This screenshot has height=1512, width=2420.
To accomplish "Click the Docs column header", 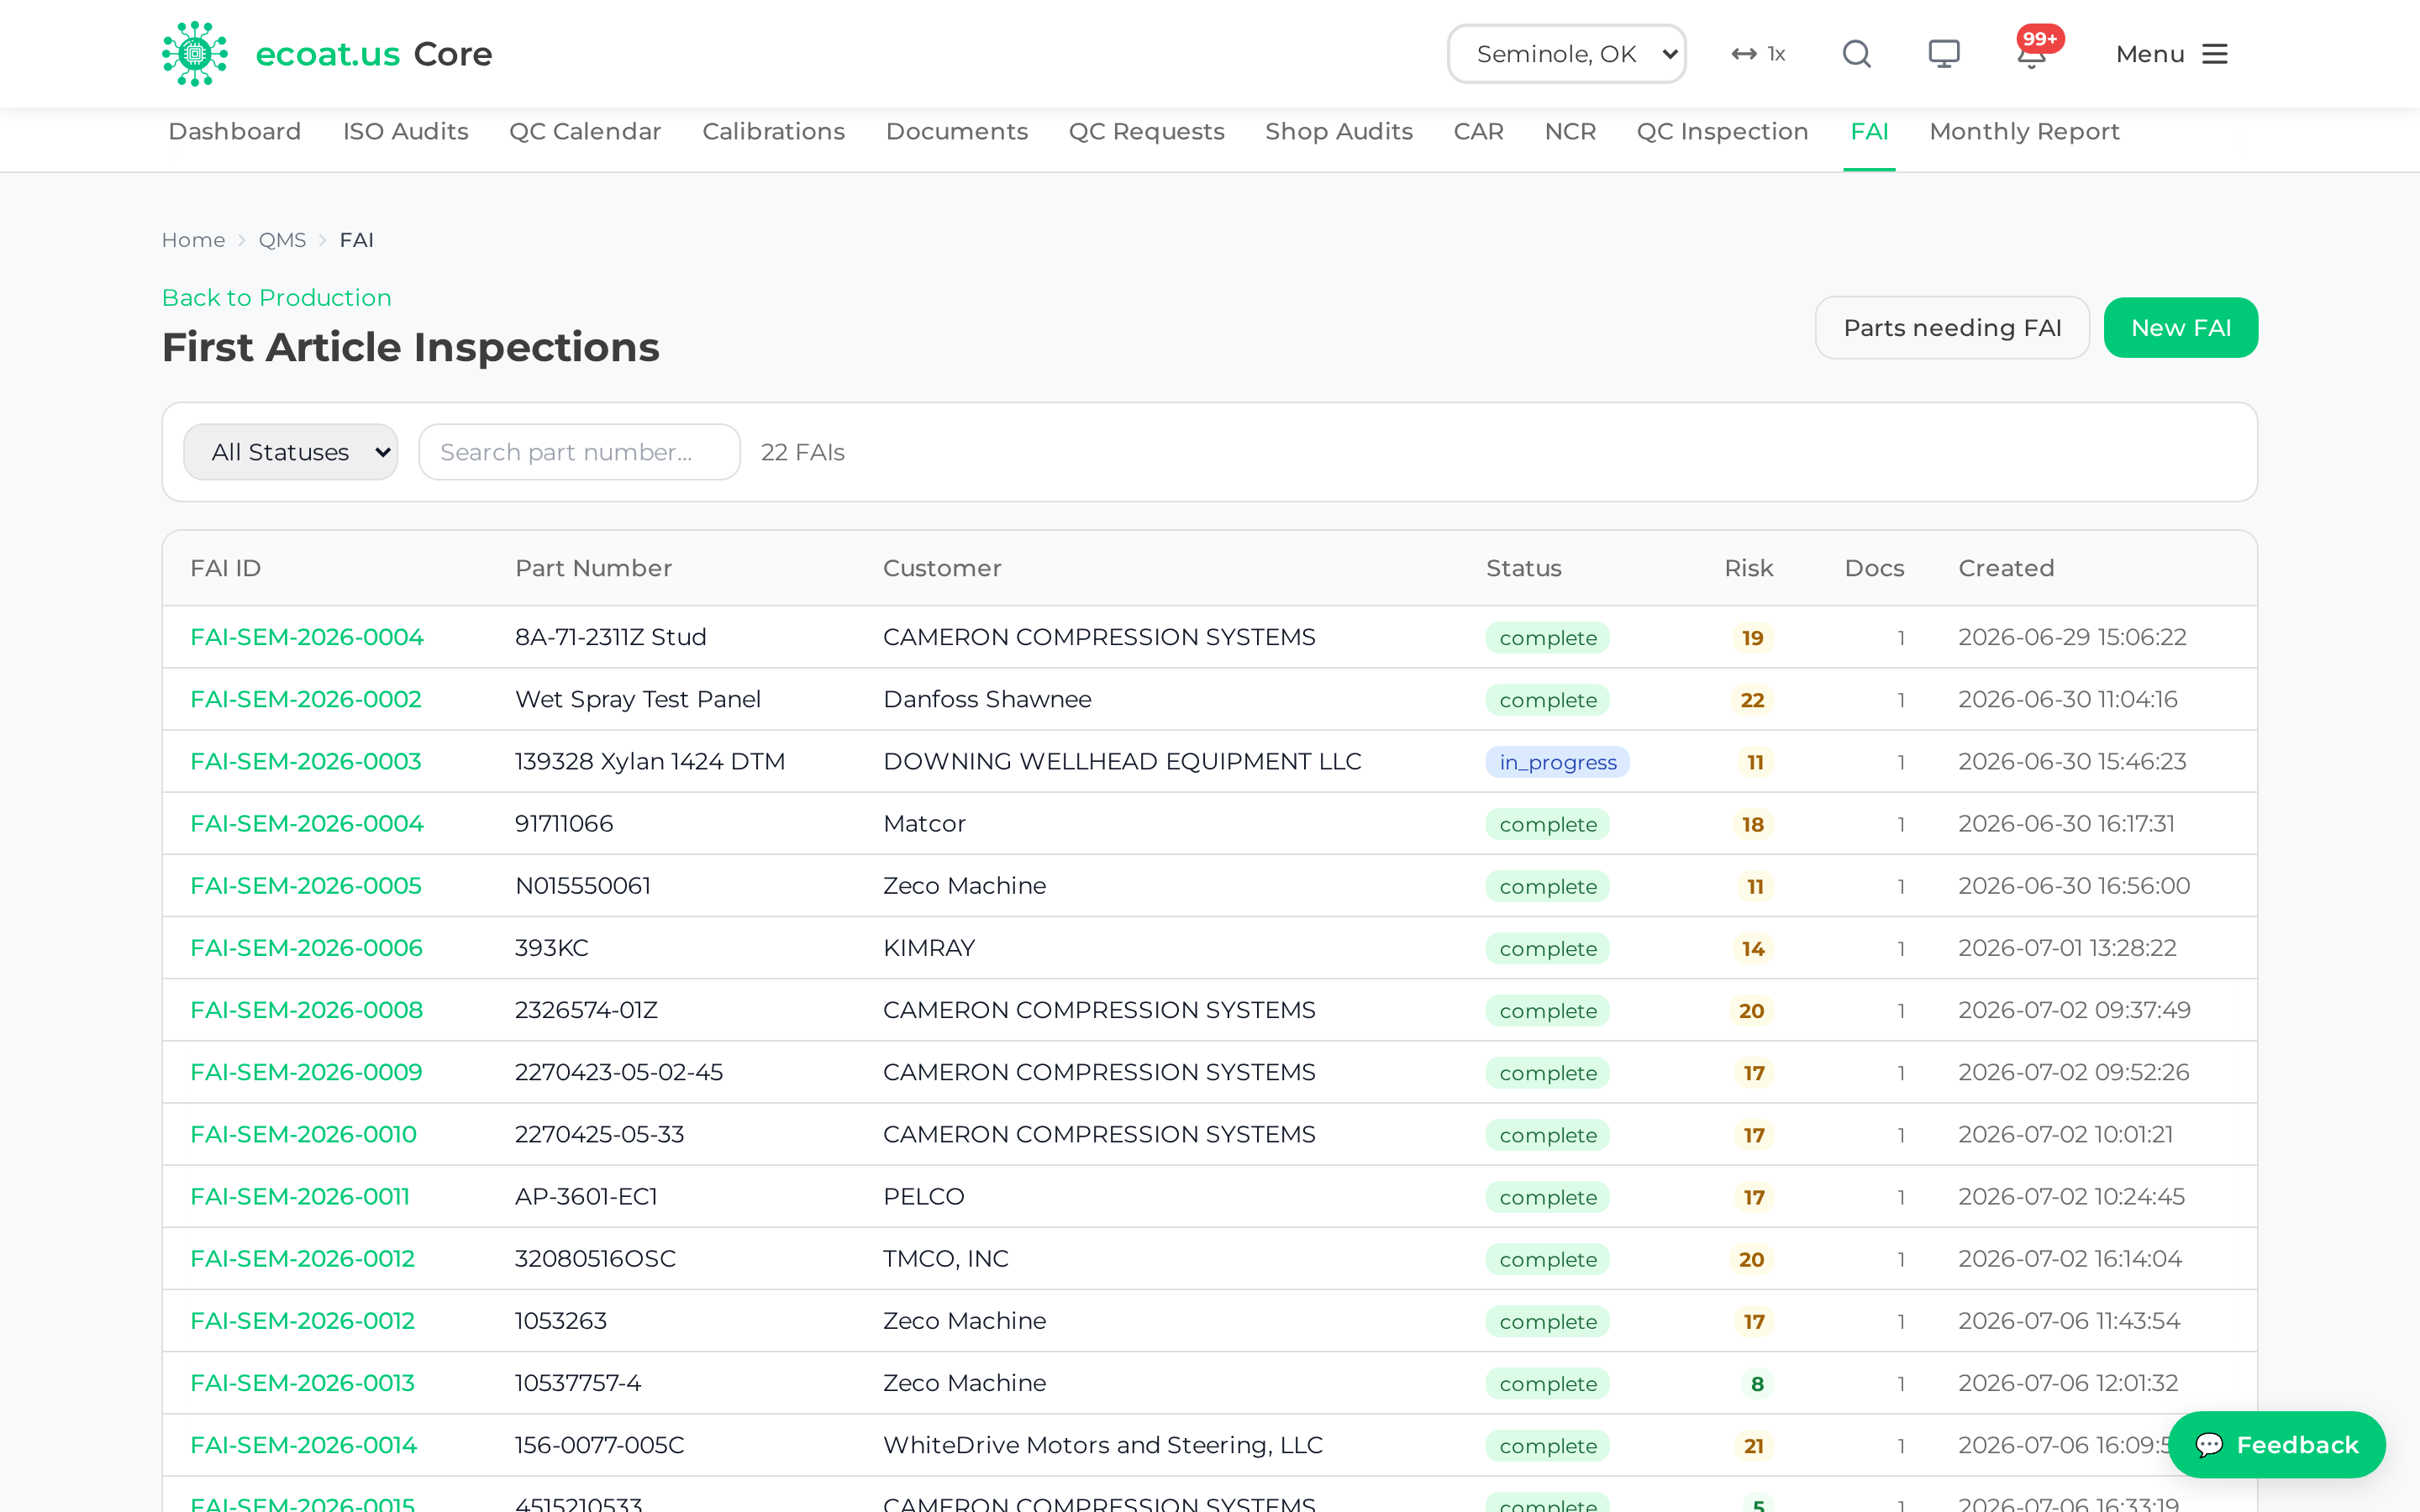I will click(1874, 568).
